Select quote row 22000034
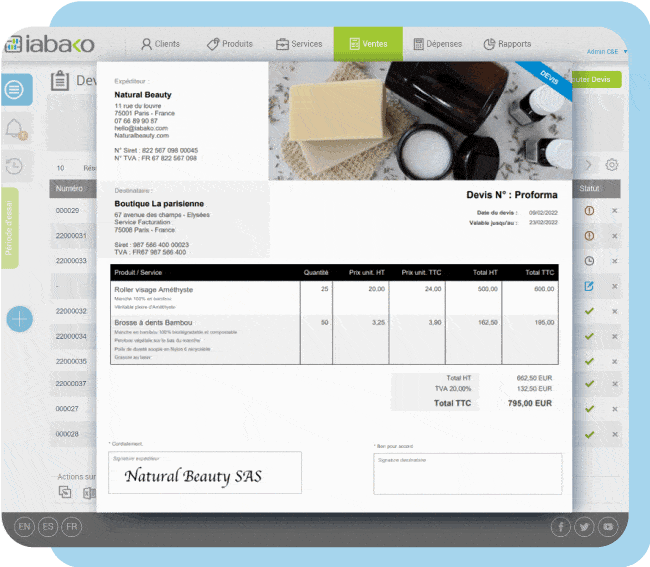This screenshot has height=567, width=650. (x=71, y=336)
